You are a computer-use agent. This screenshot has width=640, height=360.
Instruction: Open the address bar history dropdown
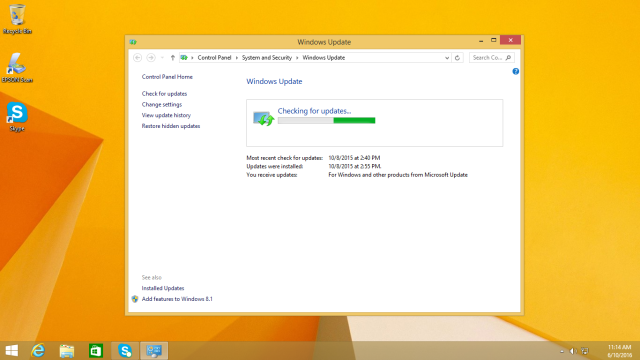(x=447, y=58)
